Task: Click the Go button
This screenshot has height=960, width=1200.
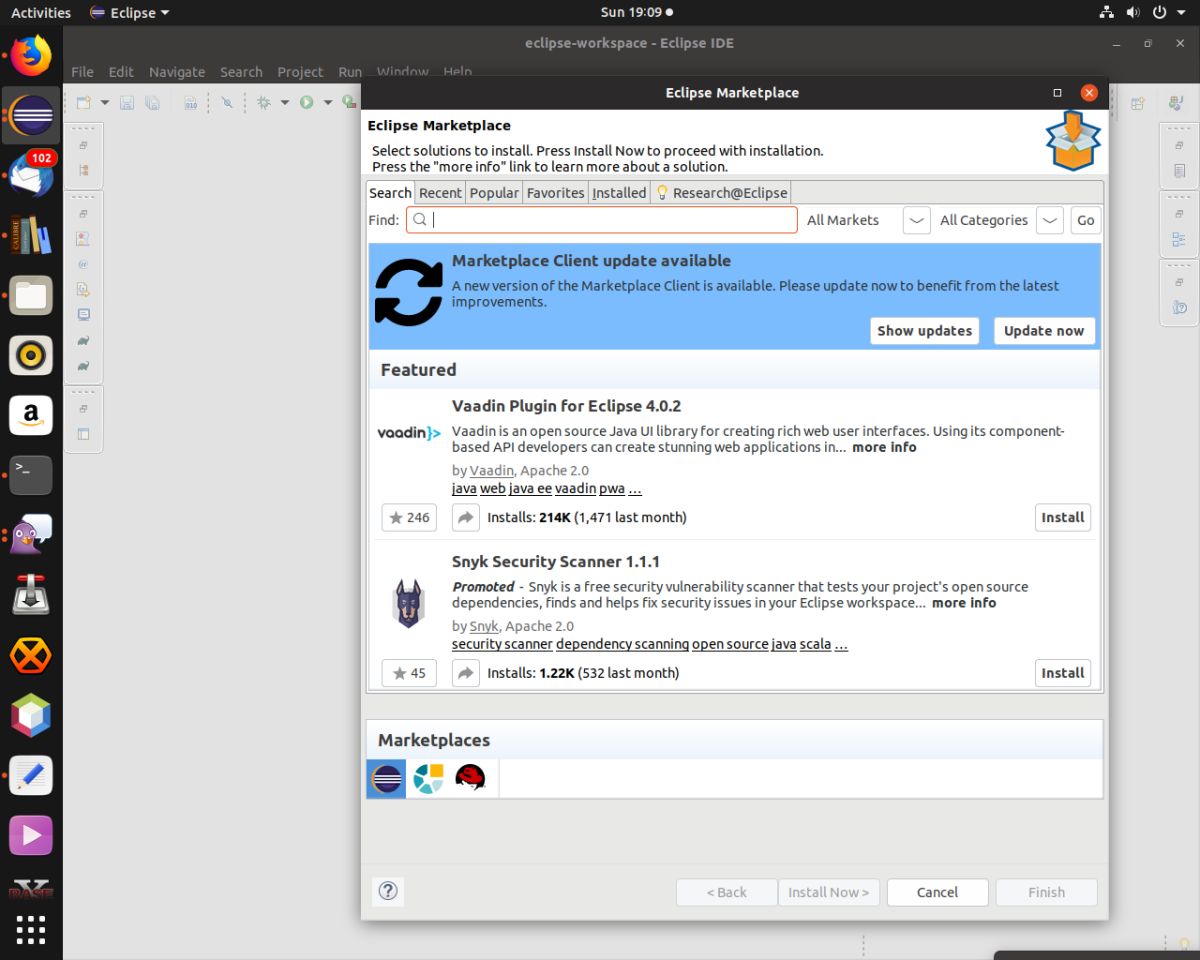Action: coord(1085,220)
